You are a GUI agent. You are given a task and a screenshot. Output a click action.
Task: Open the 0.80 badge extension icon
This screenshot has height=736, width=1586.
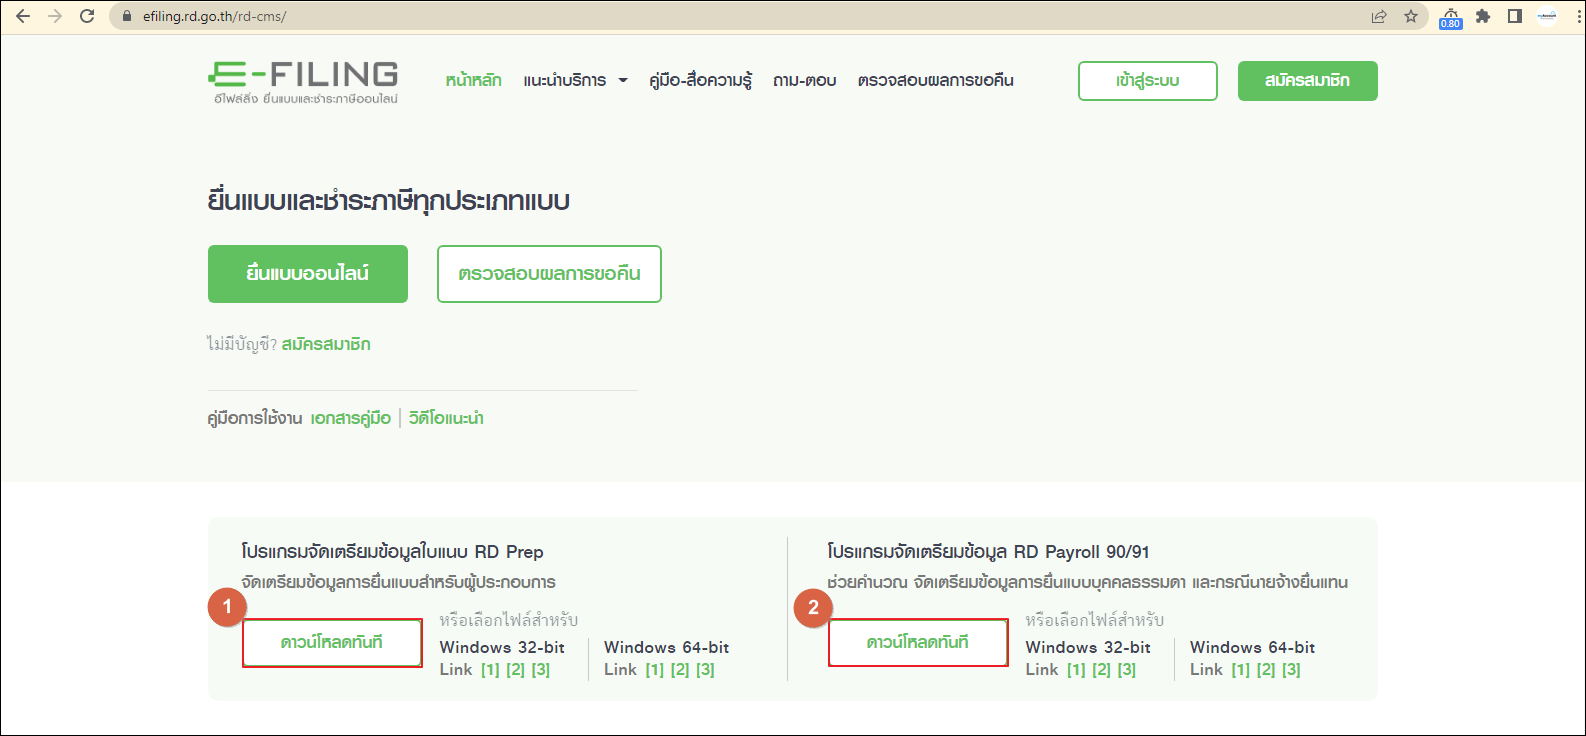point(1450,17)
